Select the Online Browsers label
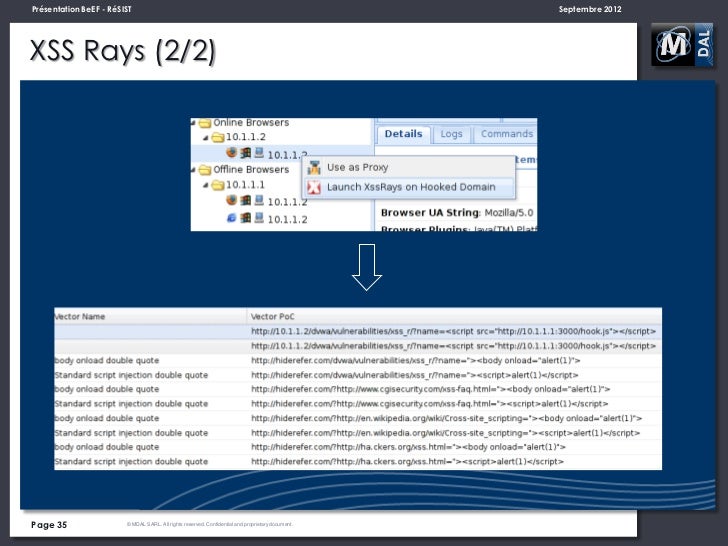The height and width of the screenshot is (546, 728). (x=251, y=123)
